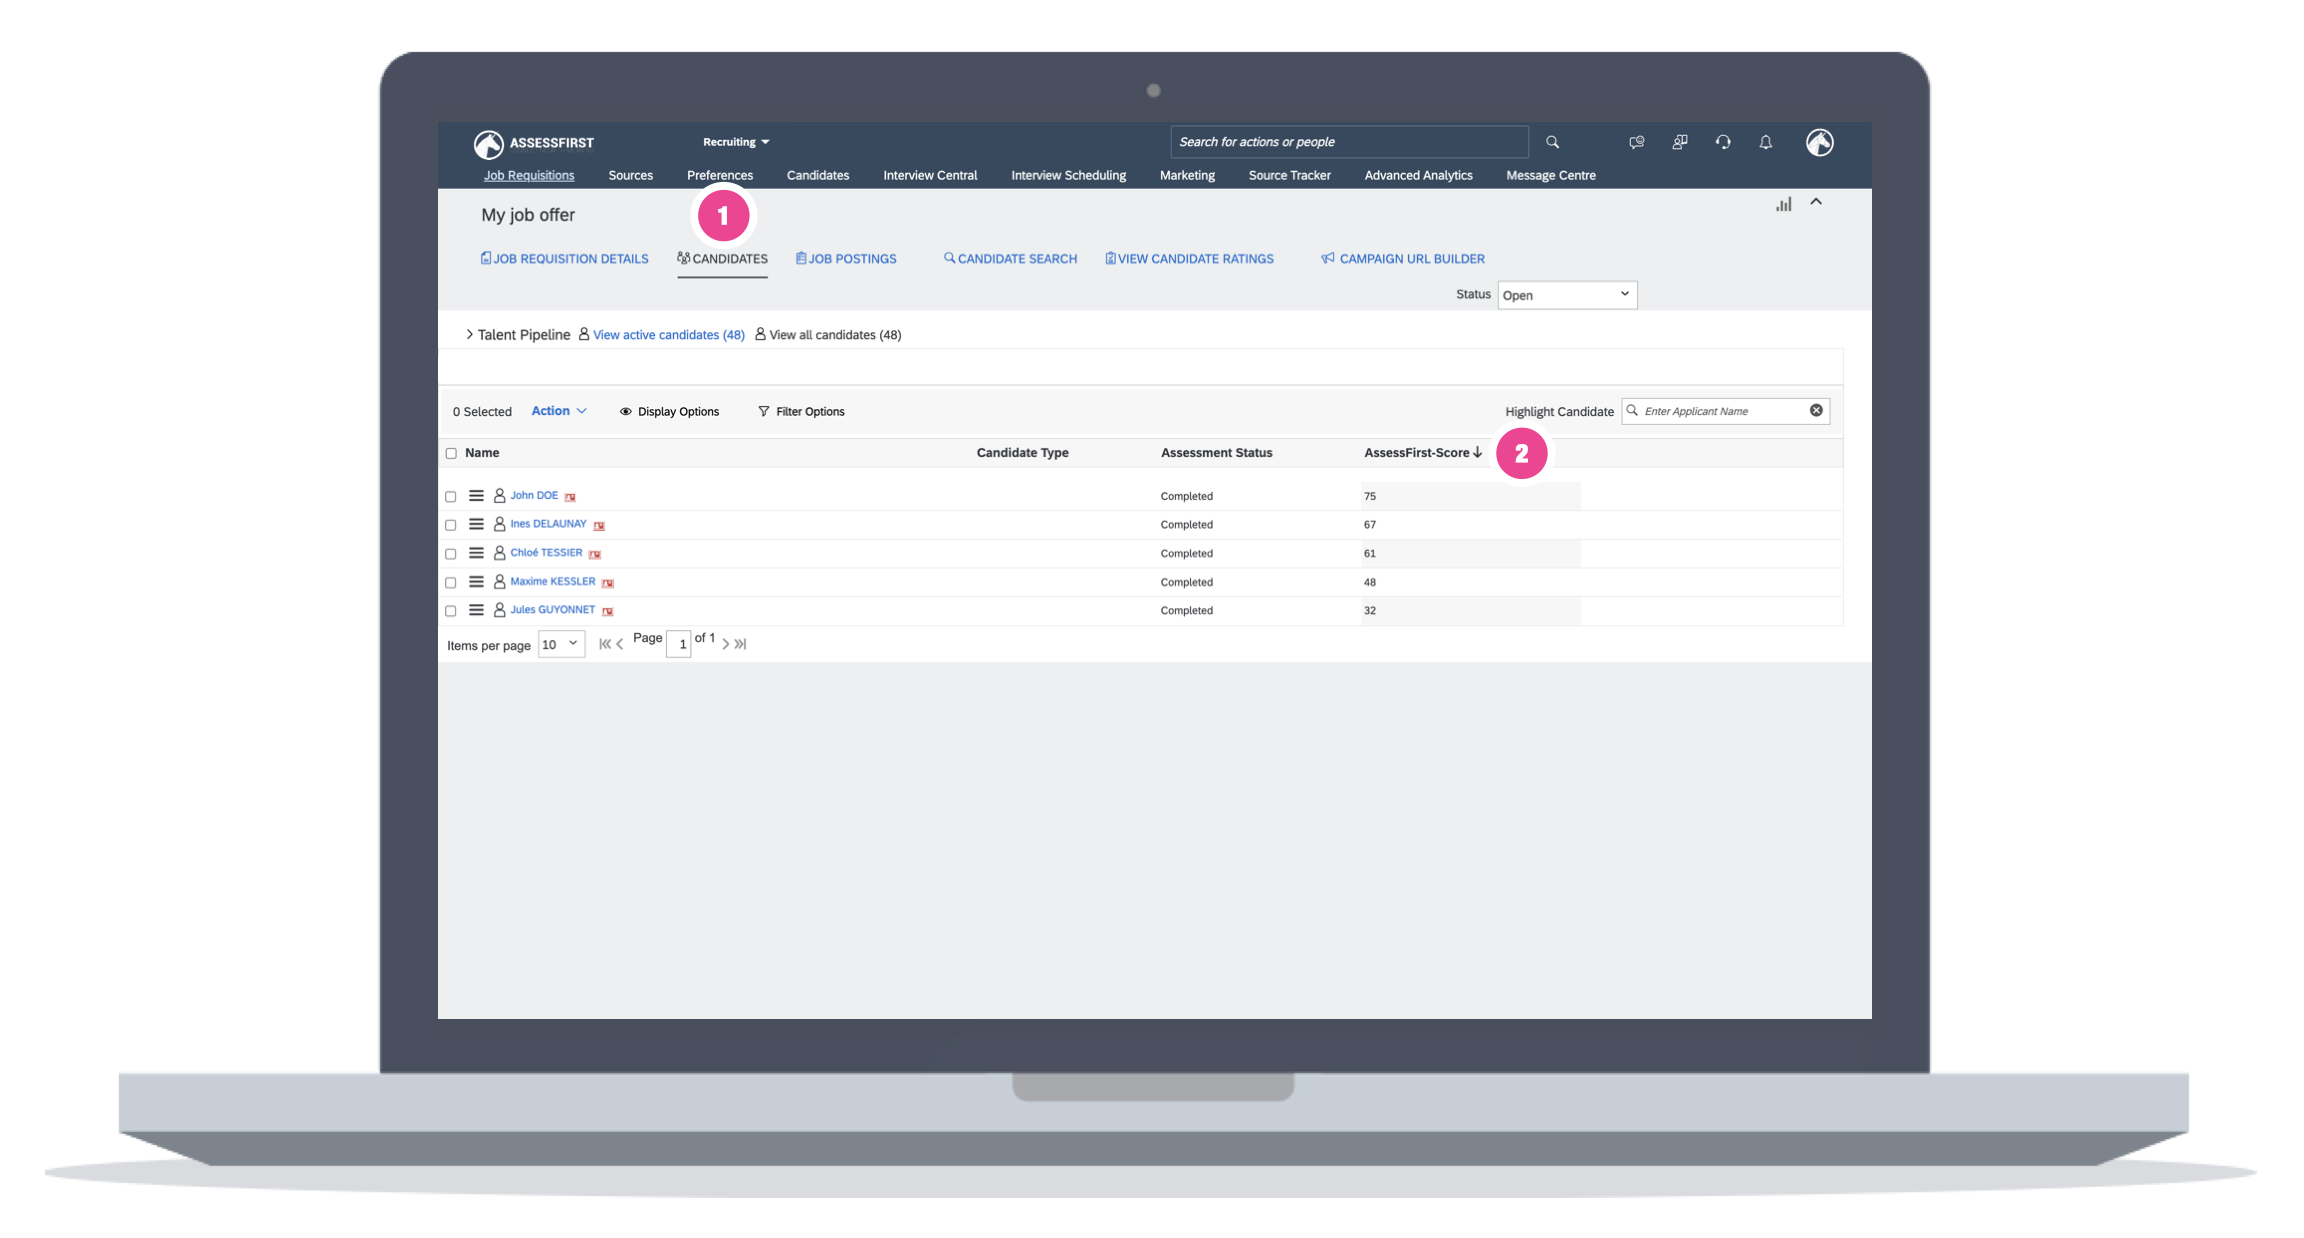The width and height of the screenshot is (2304, 1238).
Task: Open the Items per page dropdown
Action: point(560,644)
